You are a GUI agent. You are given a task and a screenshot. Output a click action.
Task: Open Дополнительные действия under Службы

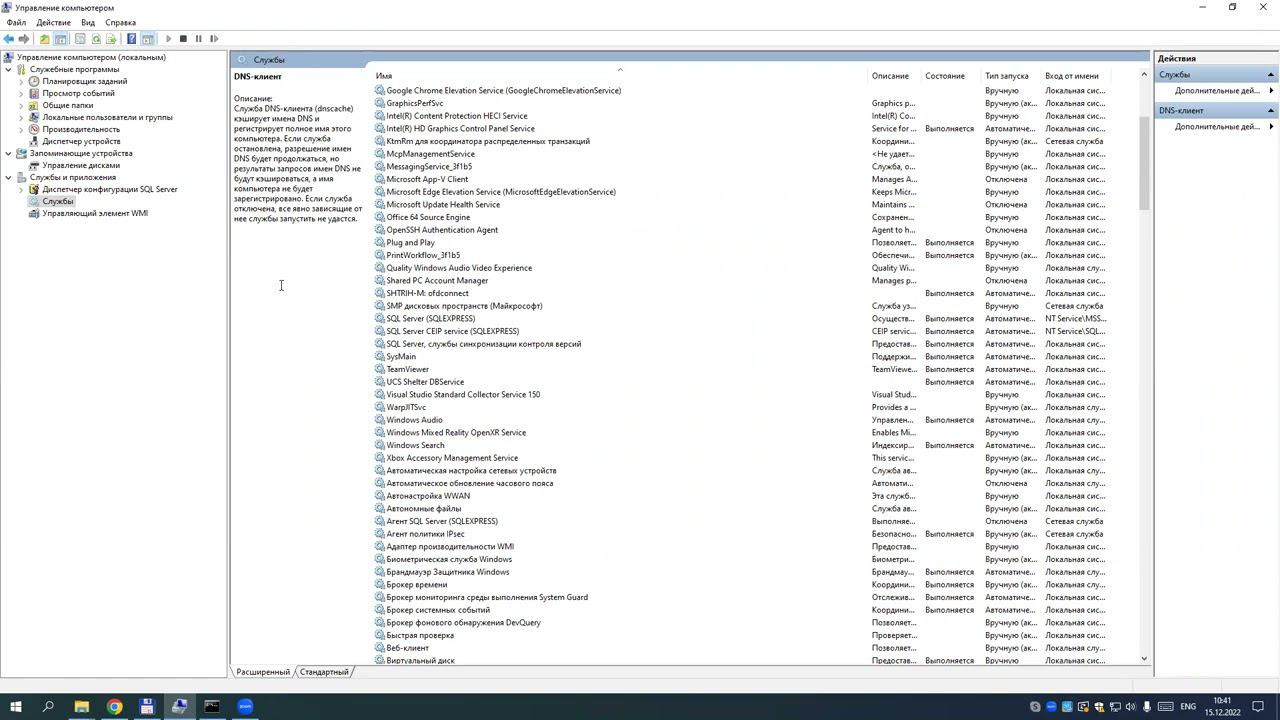(1217, 91)
